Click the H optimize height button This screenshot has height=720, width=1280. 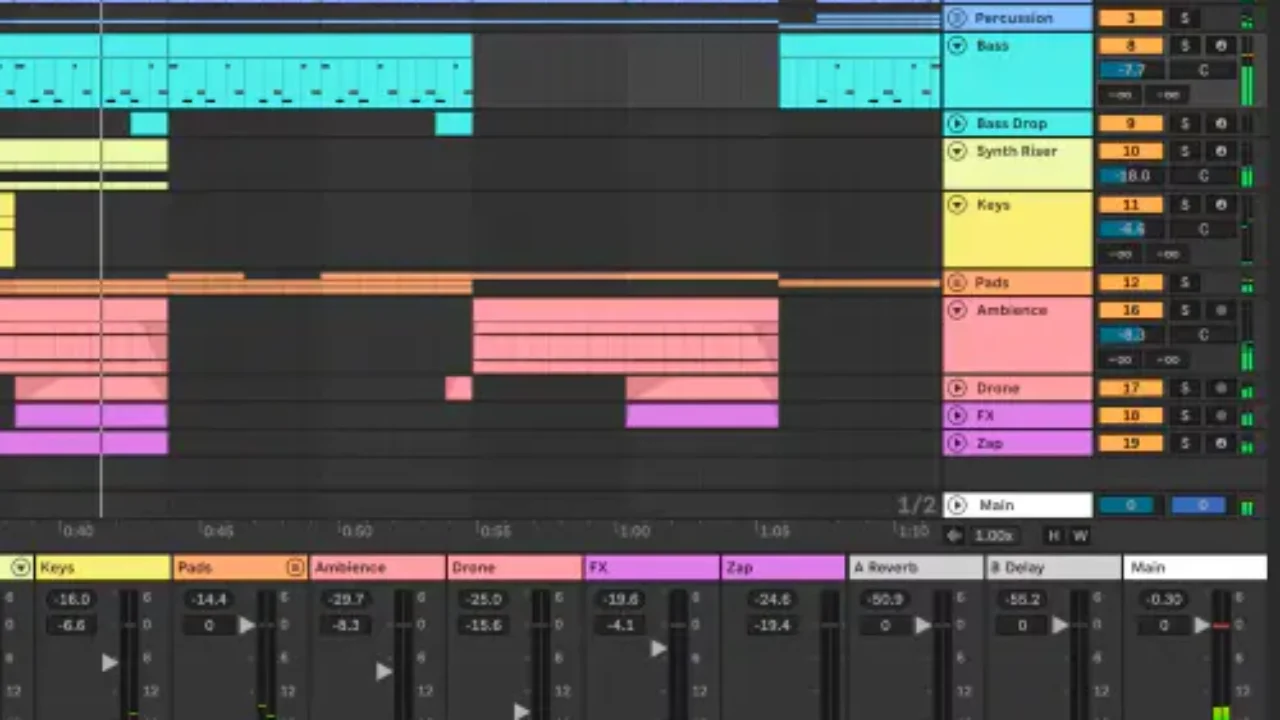click(1054, 536)
